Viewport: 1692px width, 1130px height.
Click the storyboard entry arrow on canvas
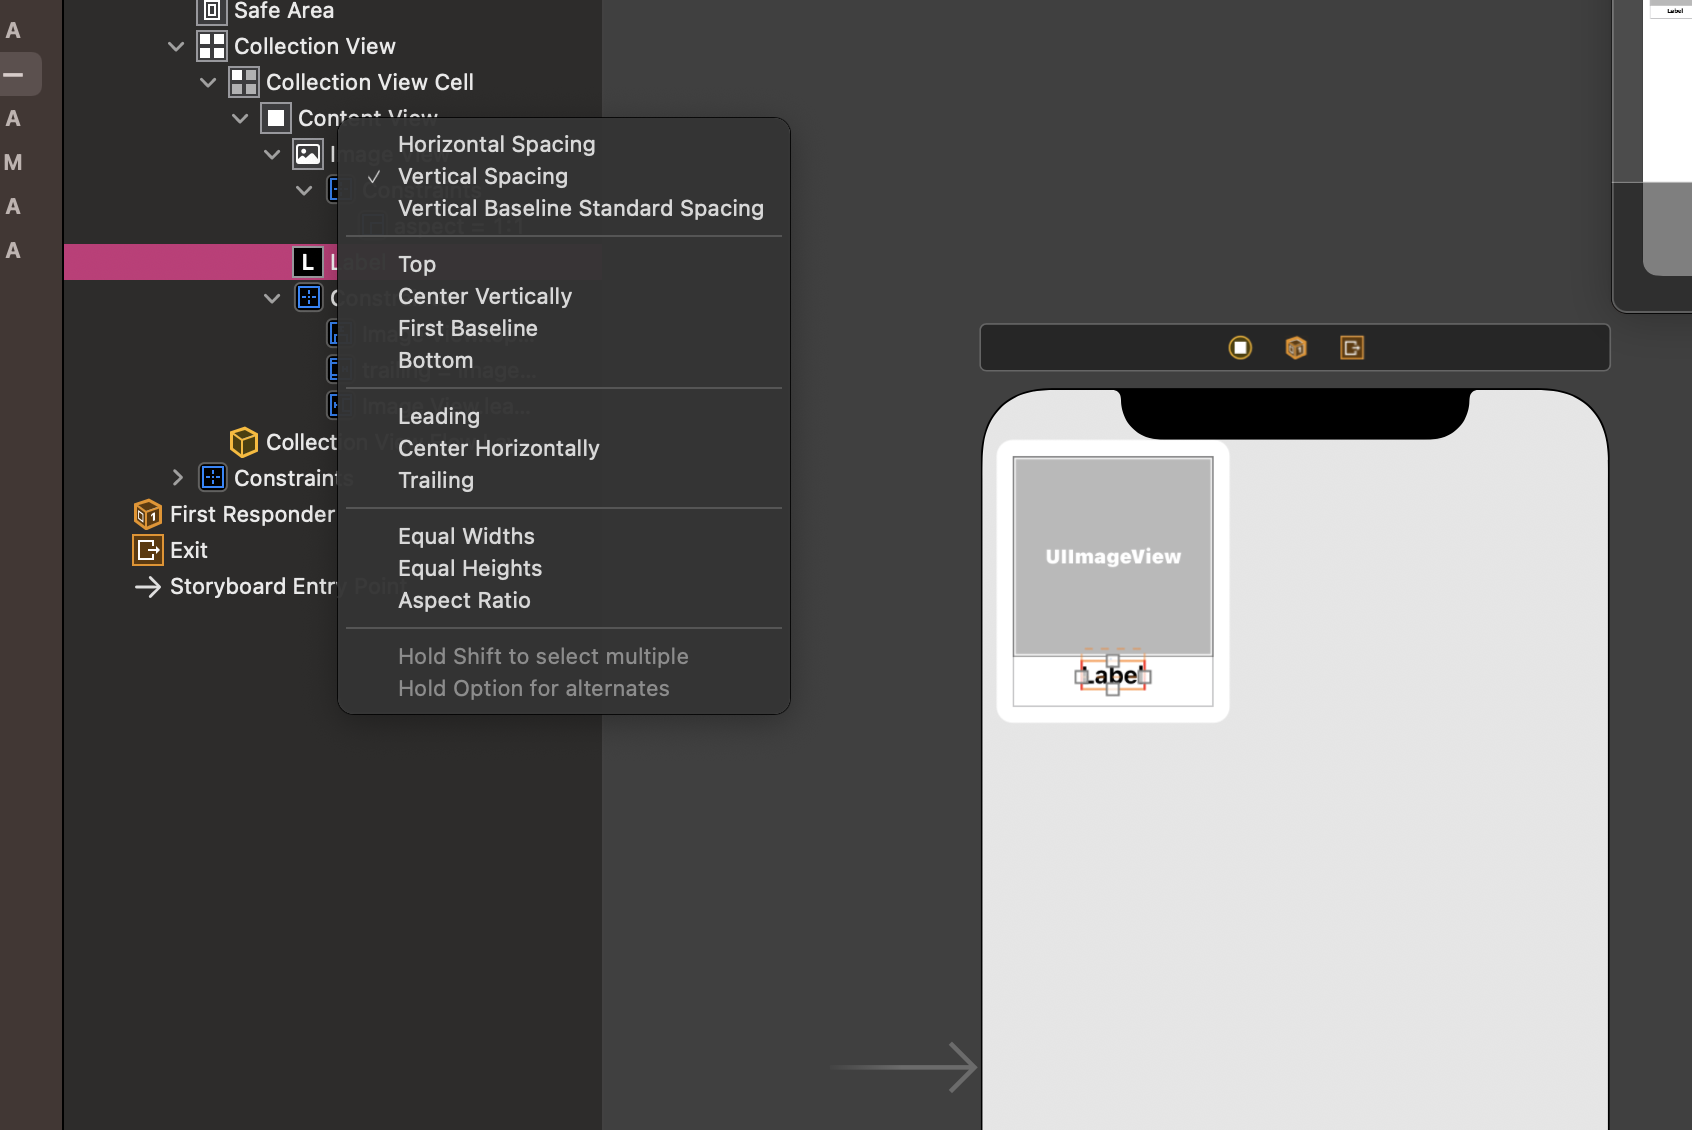click(x=903, y=1068)
